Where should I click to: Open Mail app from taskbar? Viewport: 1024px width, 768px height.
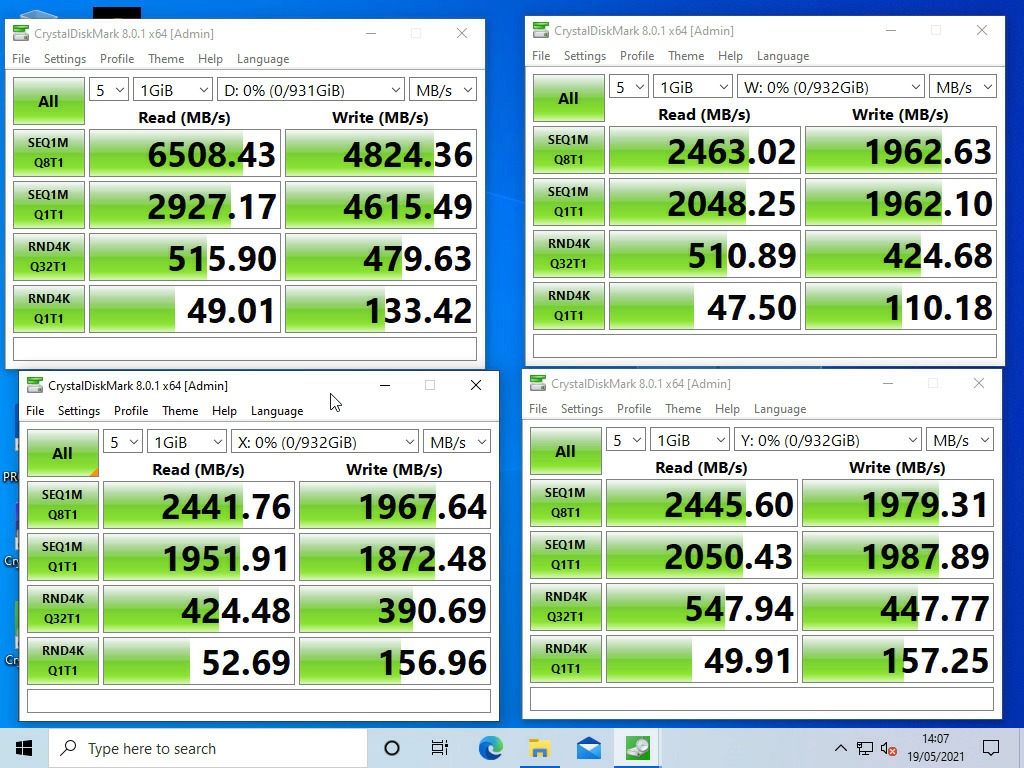click(588, 748)
